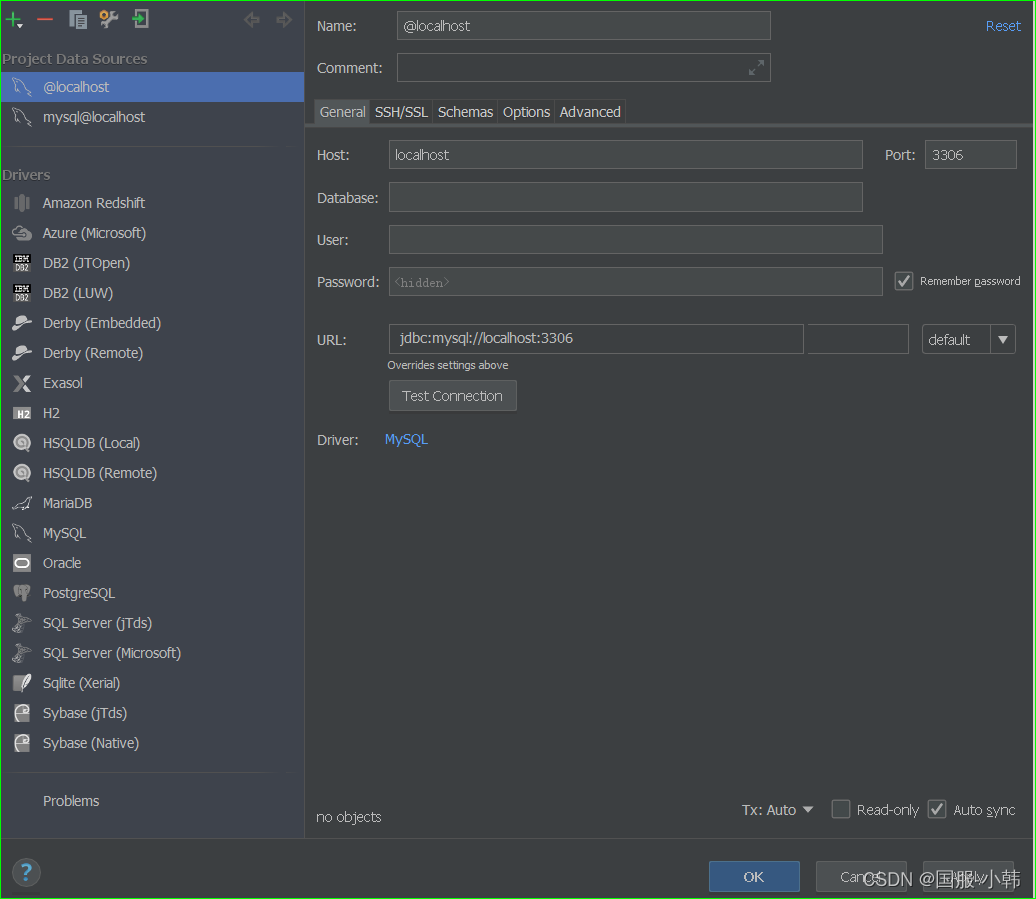The height and width of the screenshot is (899, 1036).
Task: Select H2 driver
Action: (x=153, y=413)
